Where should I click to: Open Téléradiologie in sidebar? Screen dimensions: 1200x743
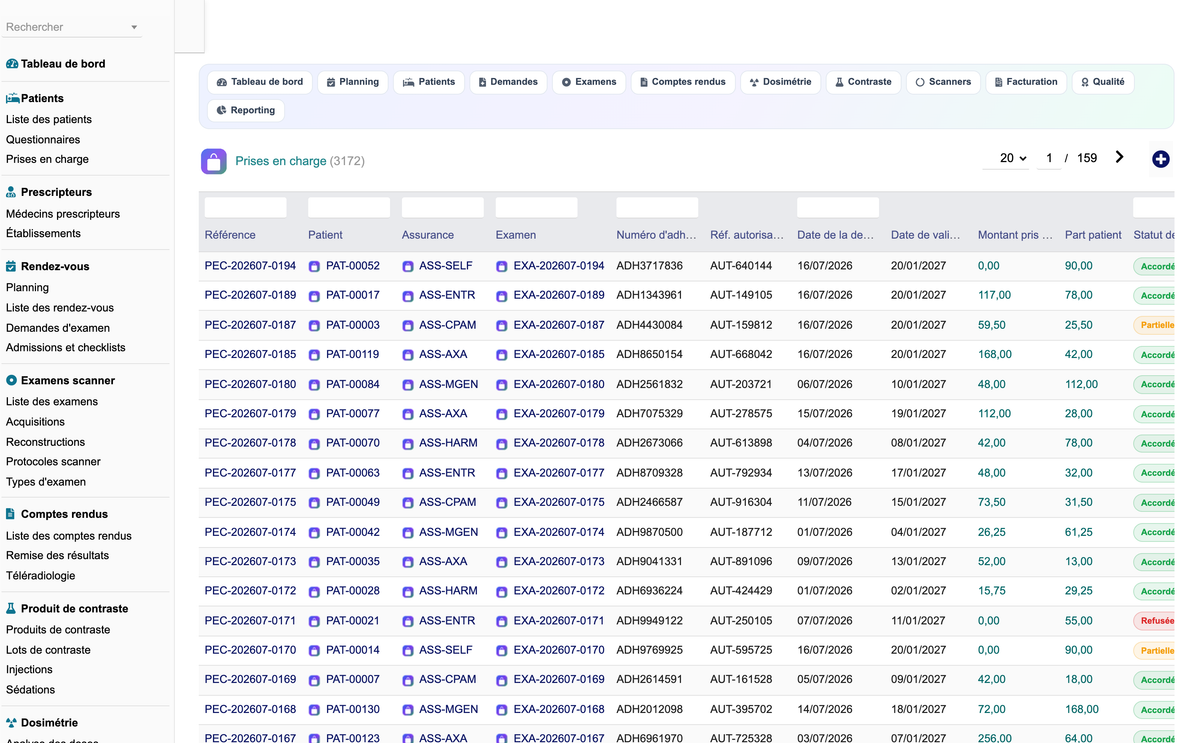[x=40, y=576]
